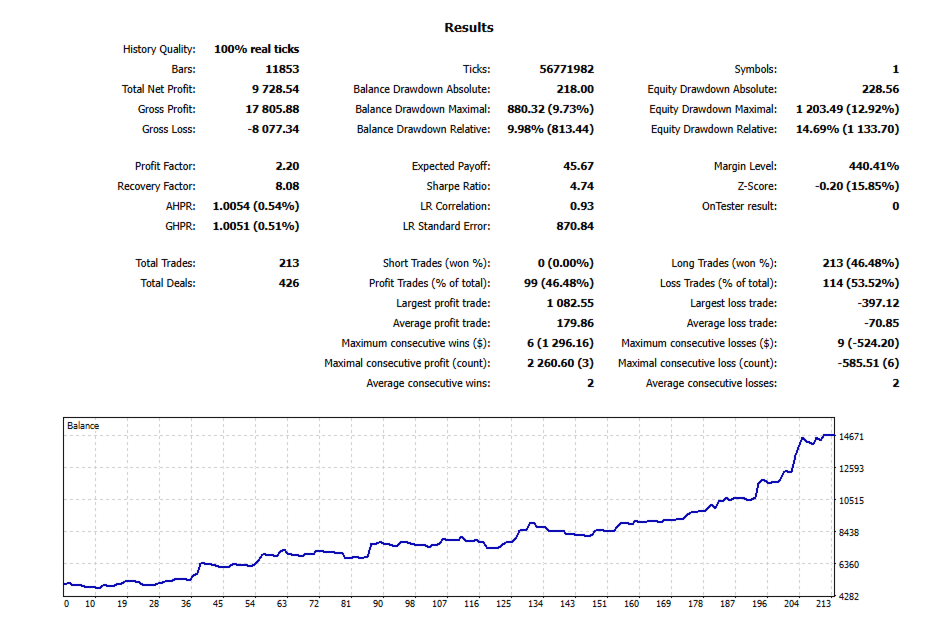
Task: Select Balance Drawdown Absolute value 218.00
Action: [x=575, y=89]
